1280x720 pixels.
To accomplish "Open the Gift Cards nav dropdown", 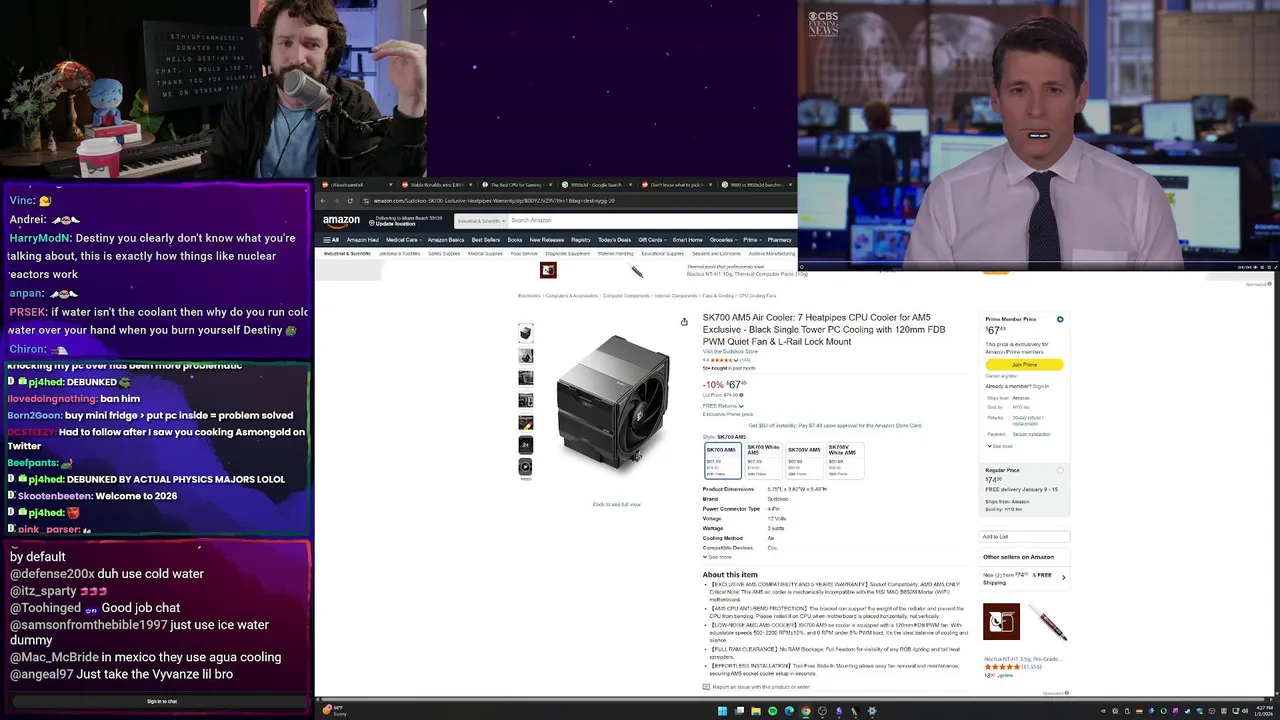I will (x=651, y=240).
